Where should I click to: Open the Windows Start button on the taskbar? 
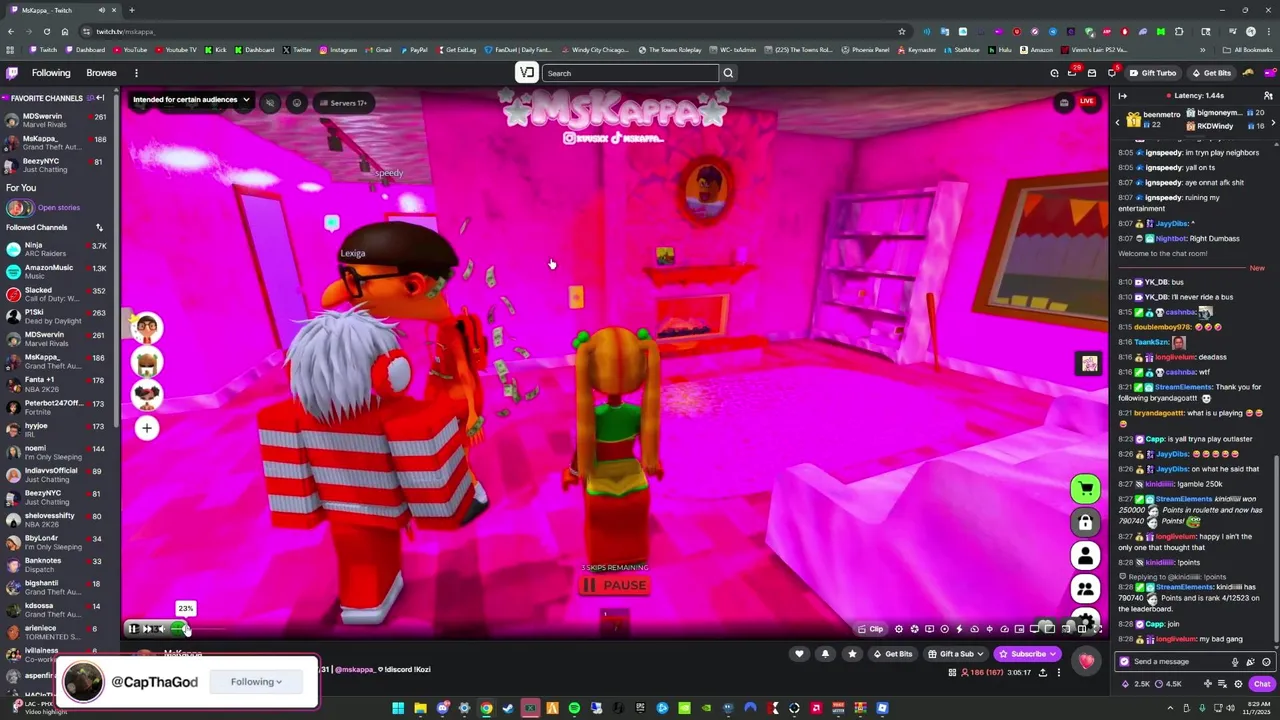[x=398, y=709]
